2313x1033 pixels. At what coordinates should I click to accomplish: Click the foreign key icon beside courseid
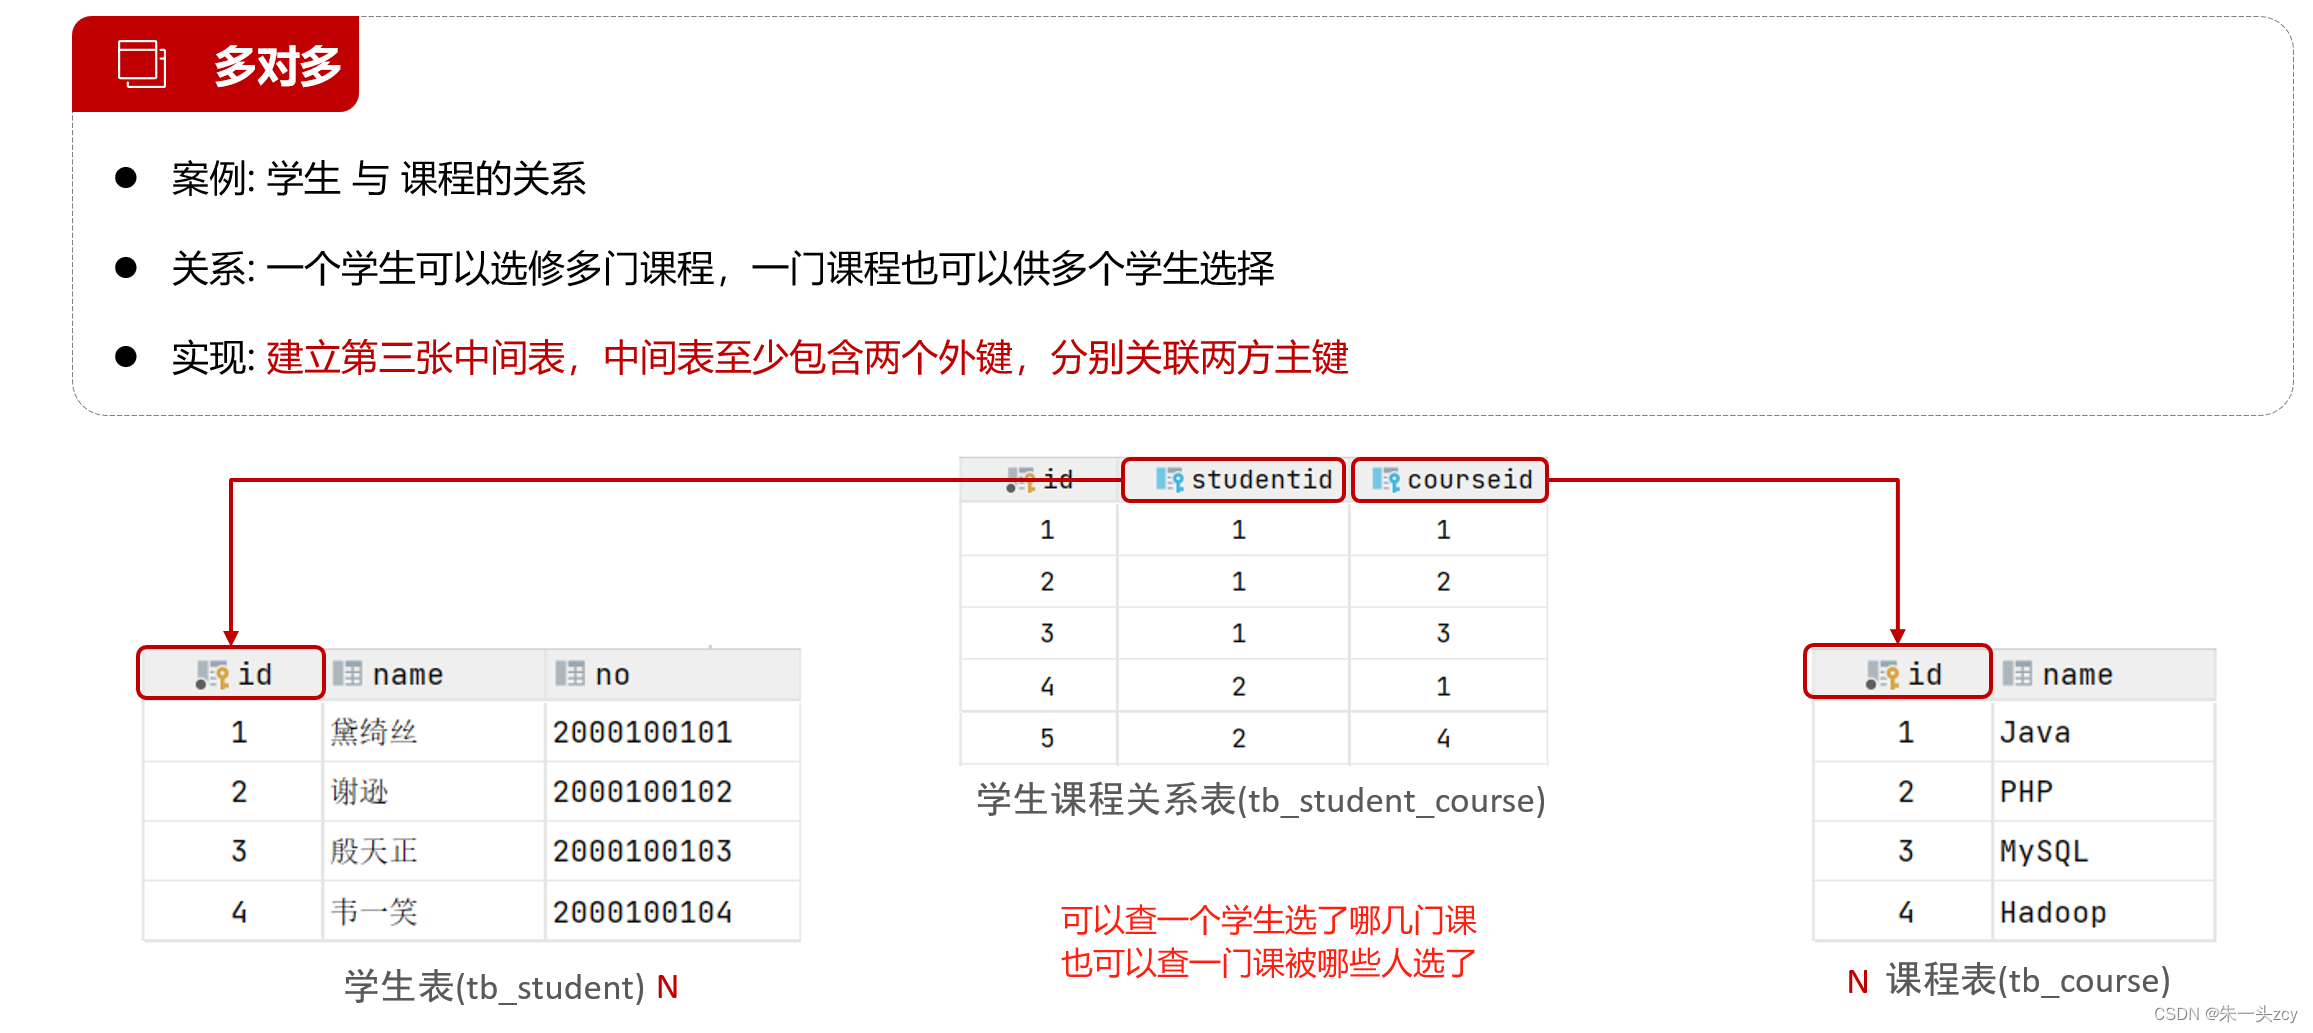click(x=1386, y=480)
